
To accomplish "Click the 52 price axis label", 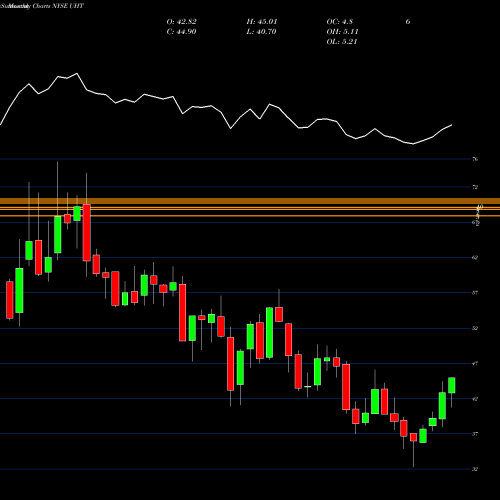I will pyautogui.click(x=475, y=328).
